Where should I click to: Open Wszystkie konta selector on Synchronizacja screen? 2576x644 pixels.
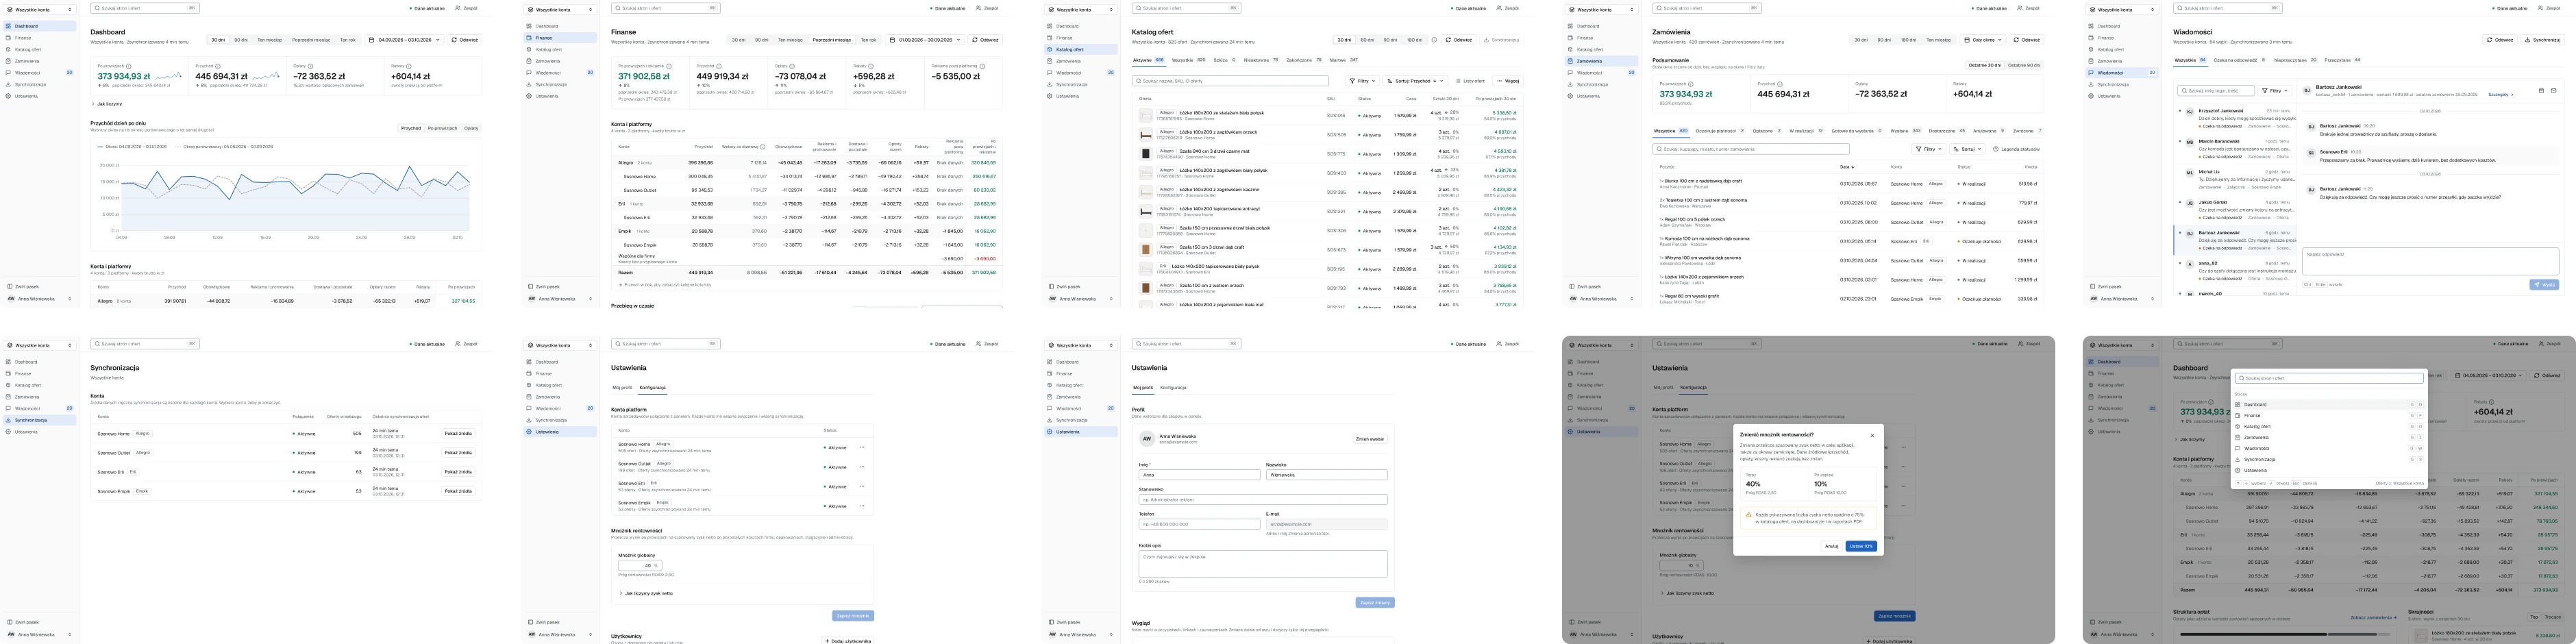39,345
